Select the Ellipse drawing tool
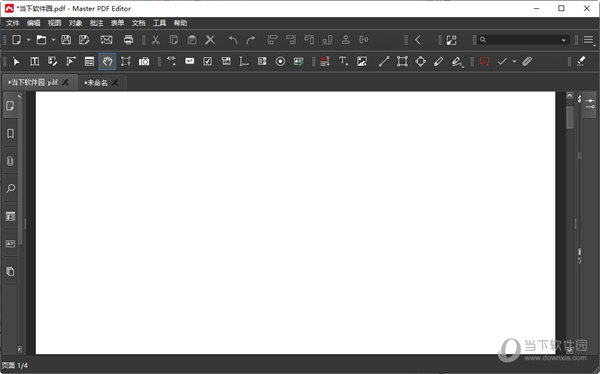This screenshot has height=374, width=600. click(x=421, y=61)
